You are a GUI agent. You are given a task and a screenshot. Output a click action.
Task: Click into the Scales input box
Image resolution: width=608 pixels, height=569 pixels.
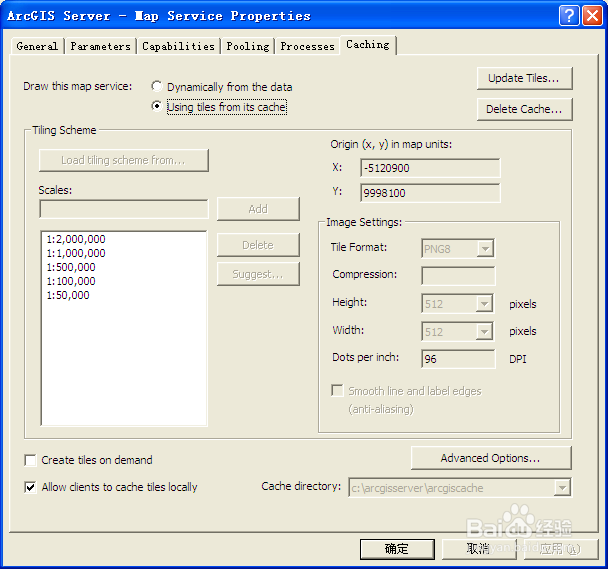[124, 209]
